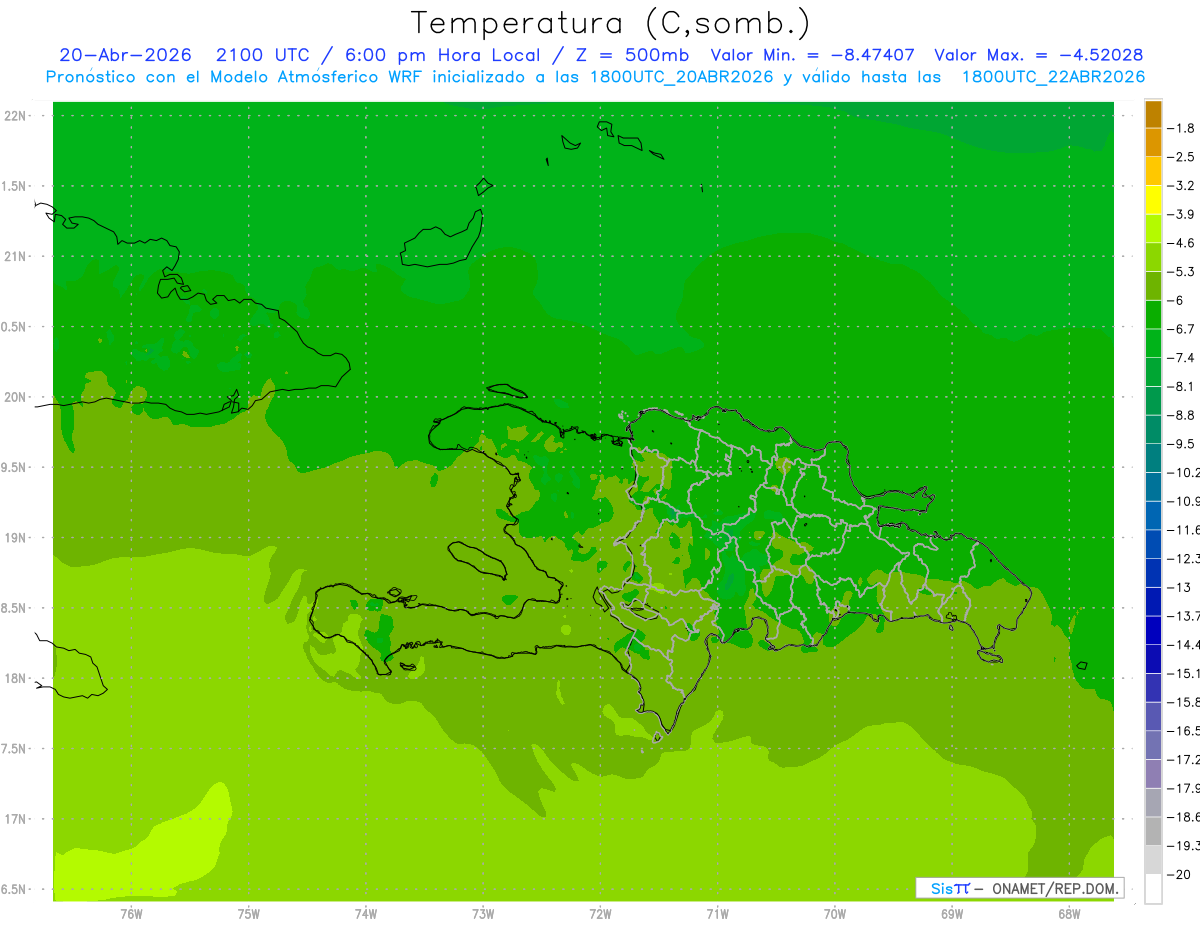Click the orange -1.8 colorbar swatch

(1153, 114)
